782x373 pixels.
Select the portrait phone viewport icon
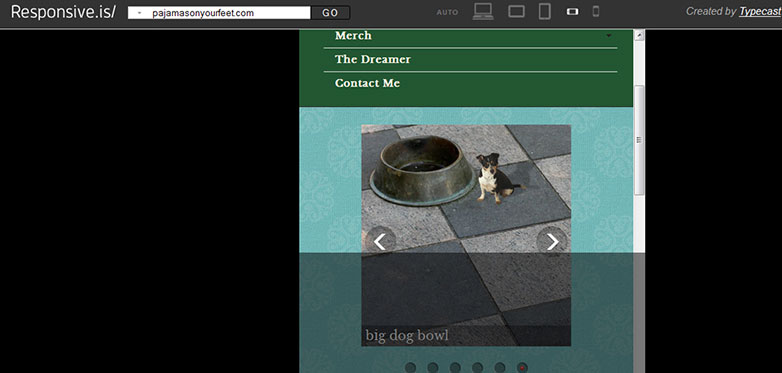(595, 11)
